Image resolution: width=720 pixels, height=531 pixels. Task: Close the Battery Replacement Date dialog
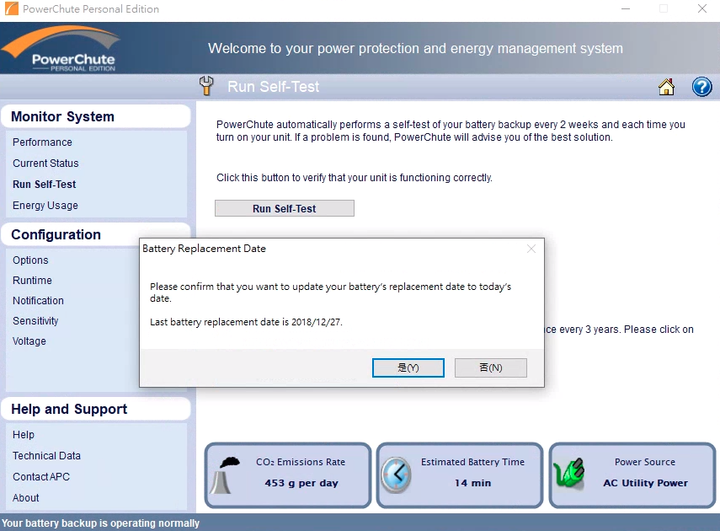[x=531, y=249]
